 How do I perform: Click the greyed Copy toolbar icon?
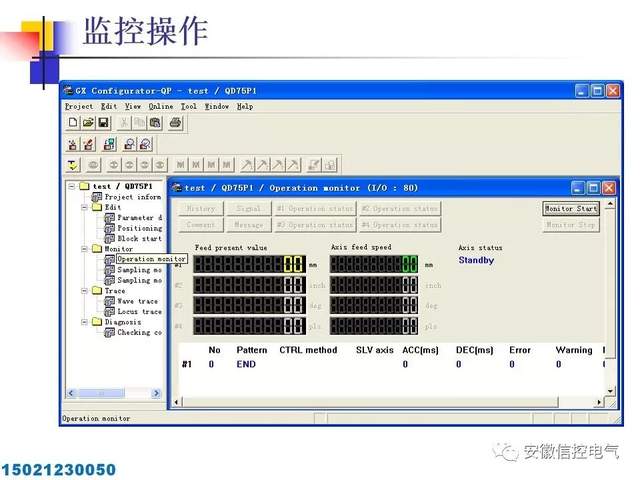[x=139, y=122]
